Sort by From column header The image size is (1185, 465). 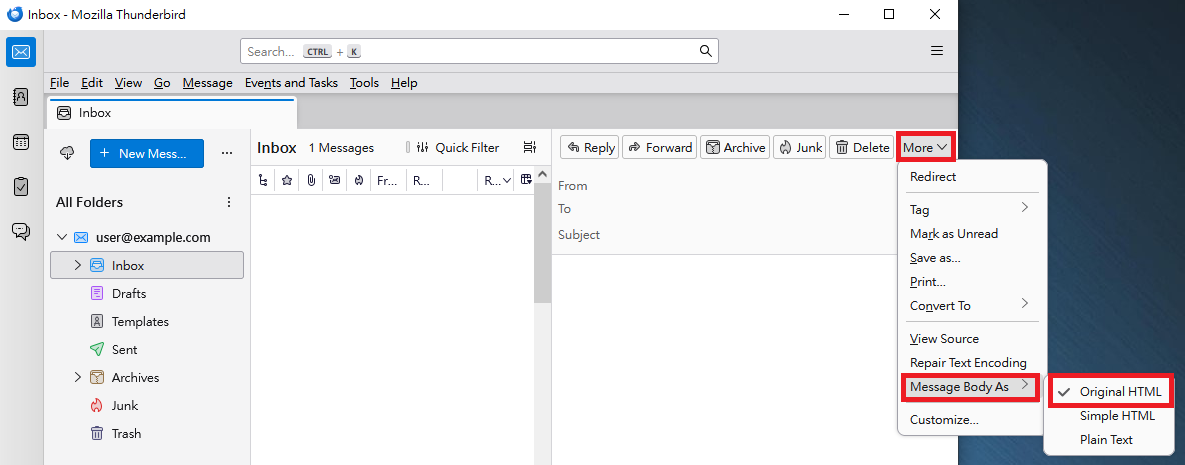[388, 181]
